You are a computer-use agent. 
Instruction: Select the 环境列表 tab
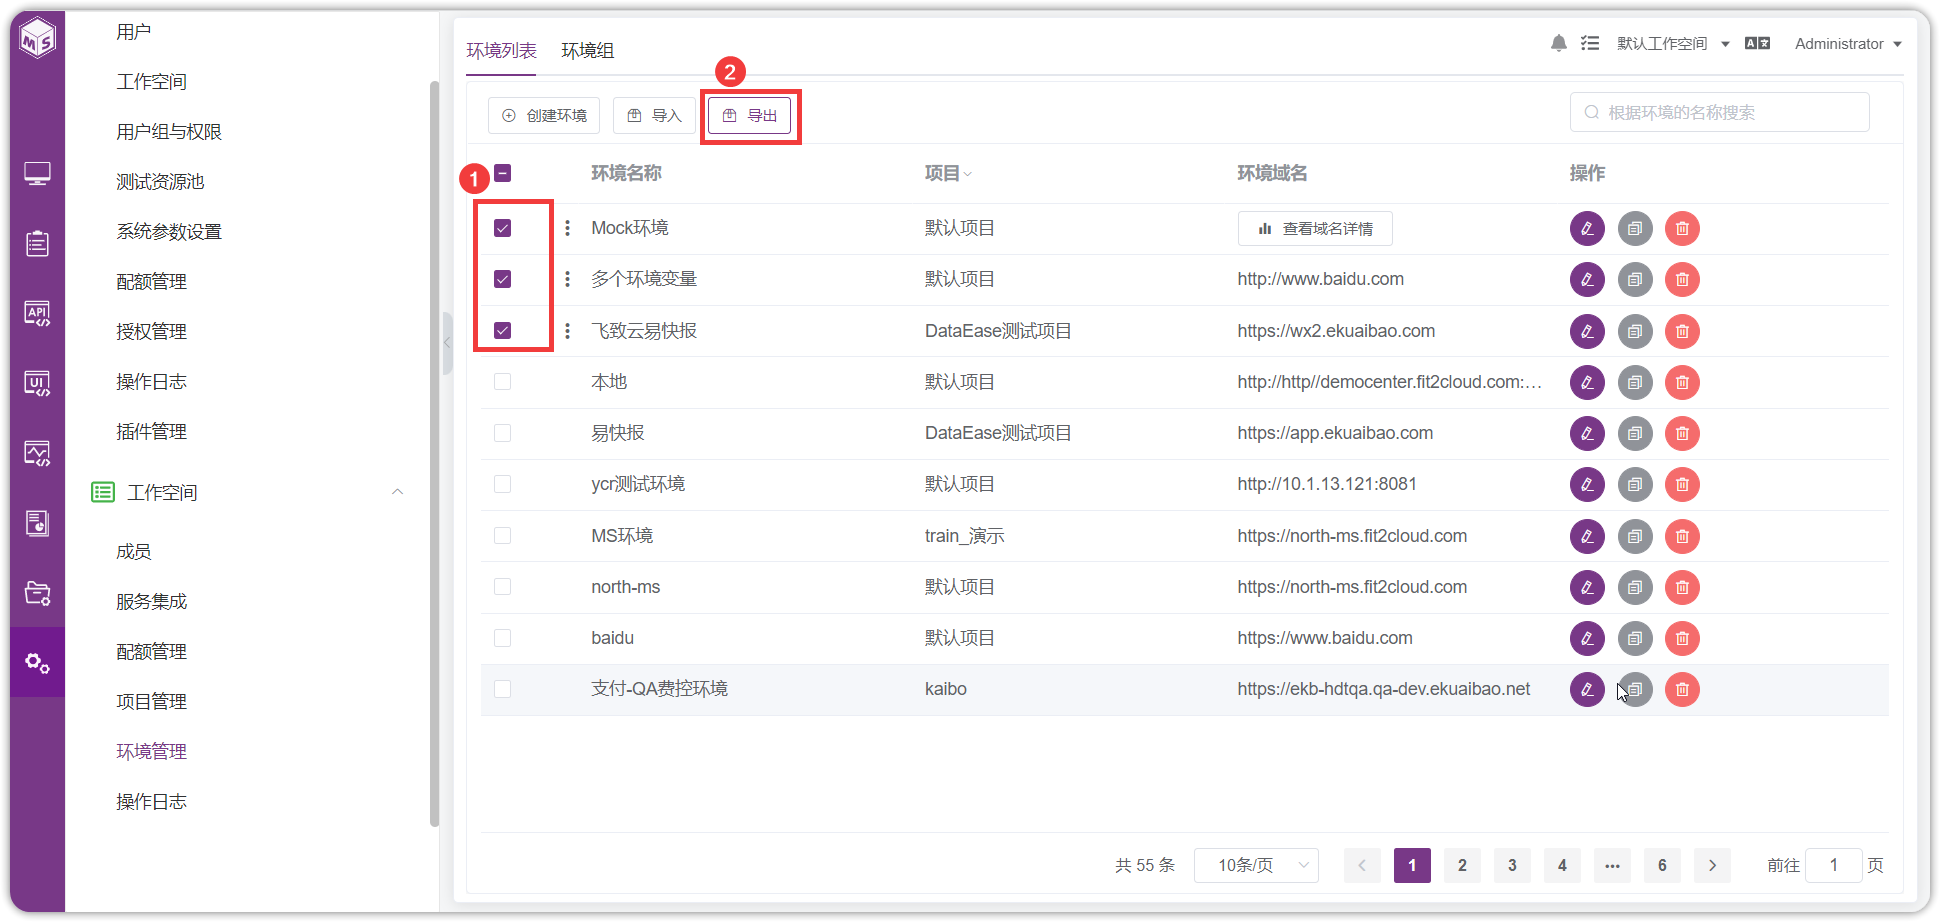coord(501,51)
